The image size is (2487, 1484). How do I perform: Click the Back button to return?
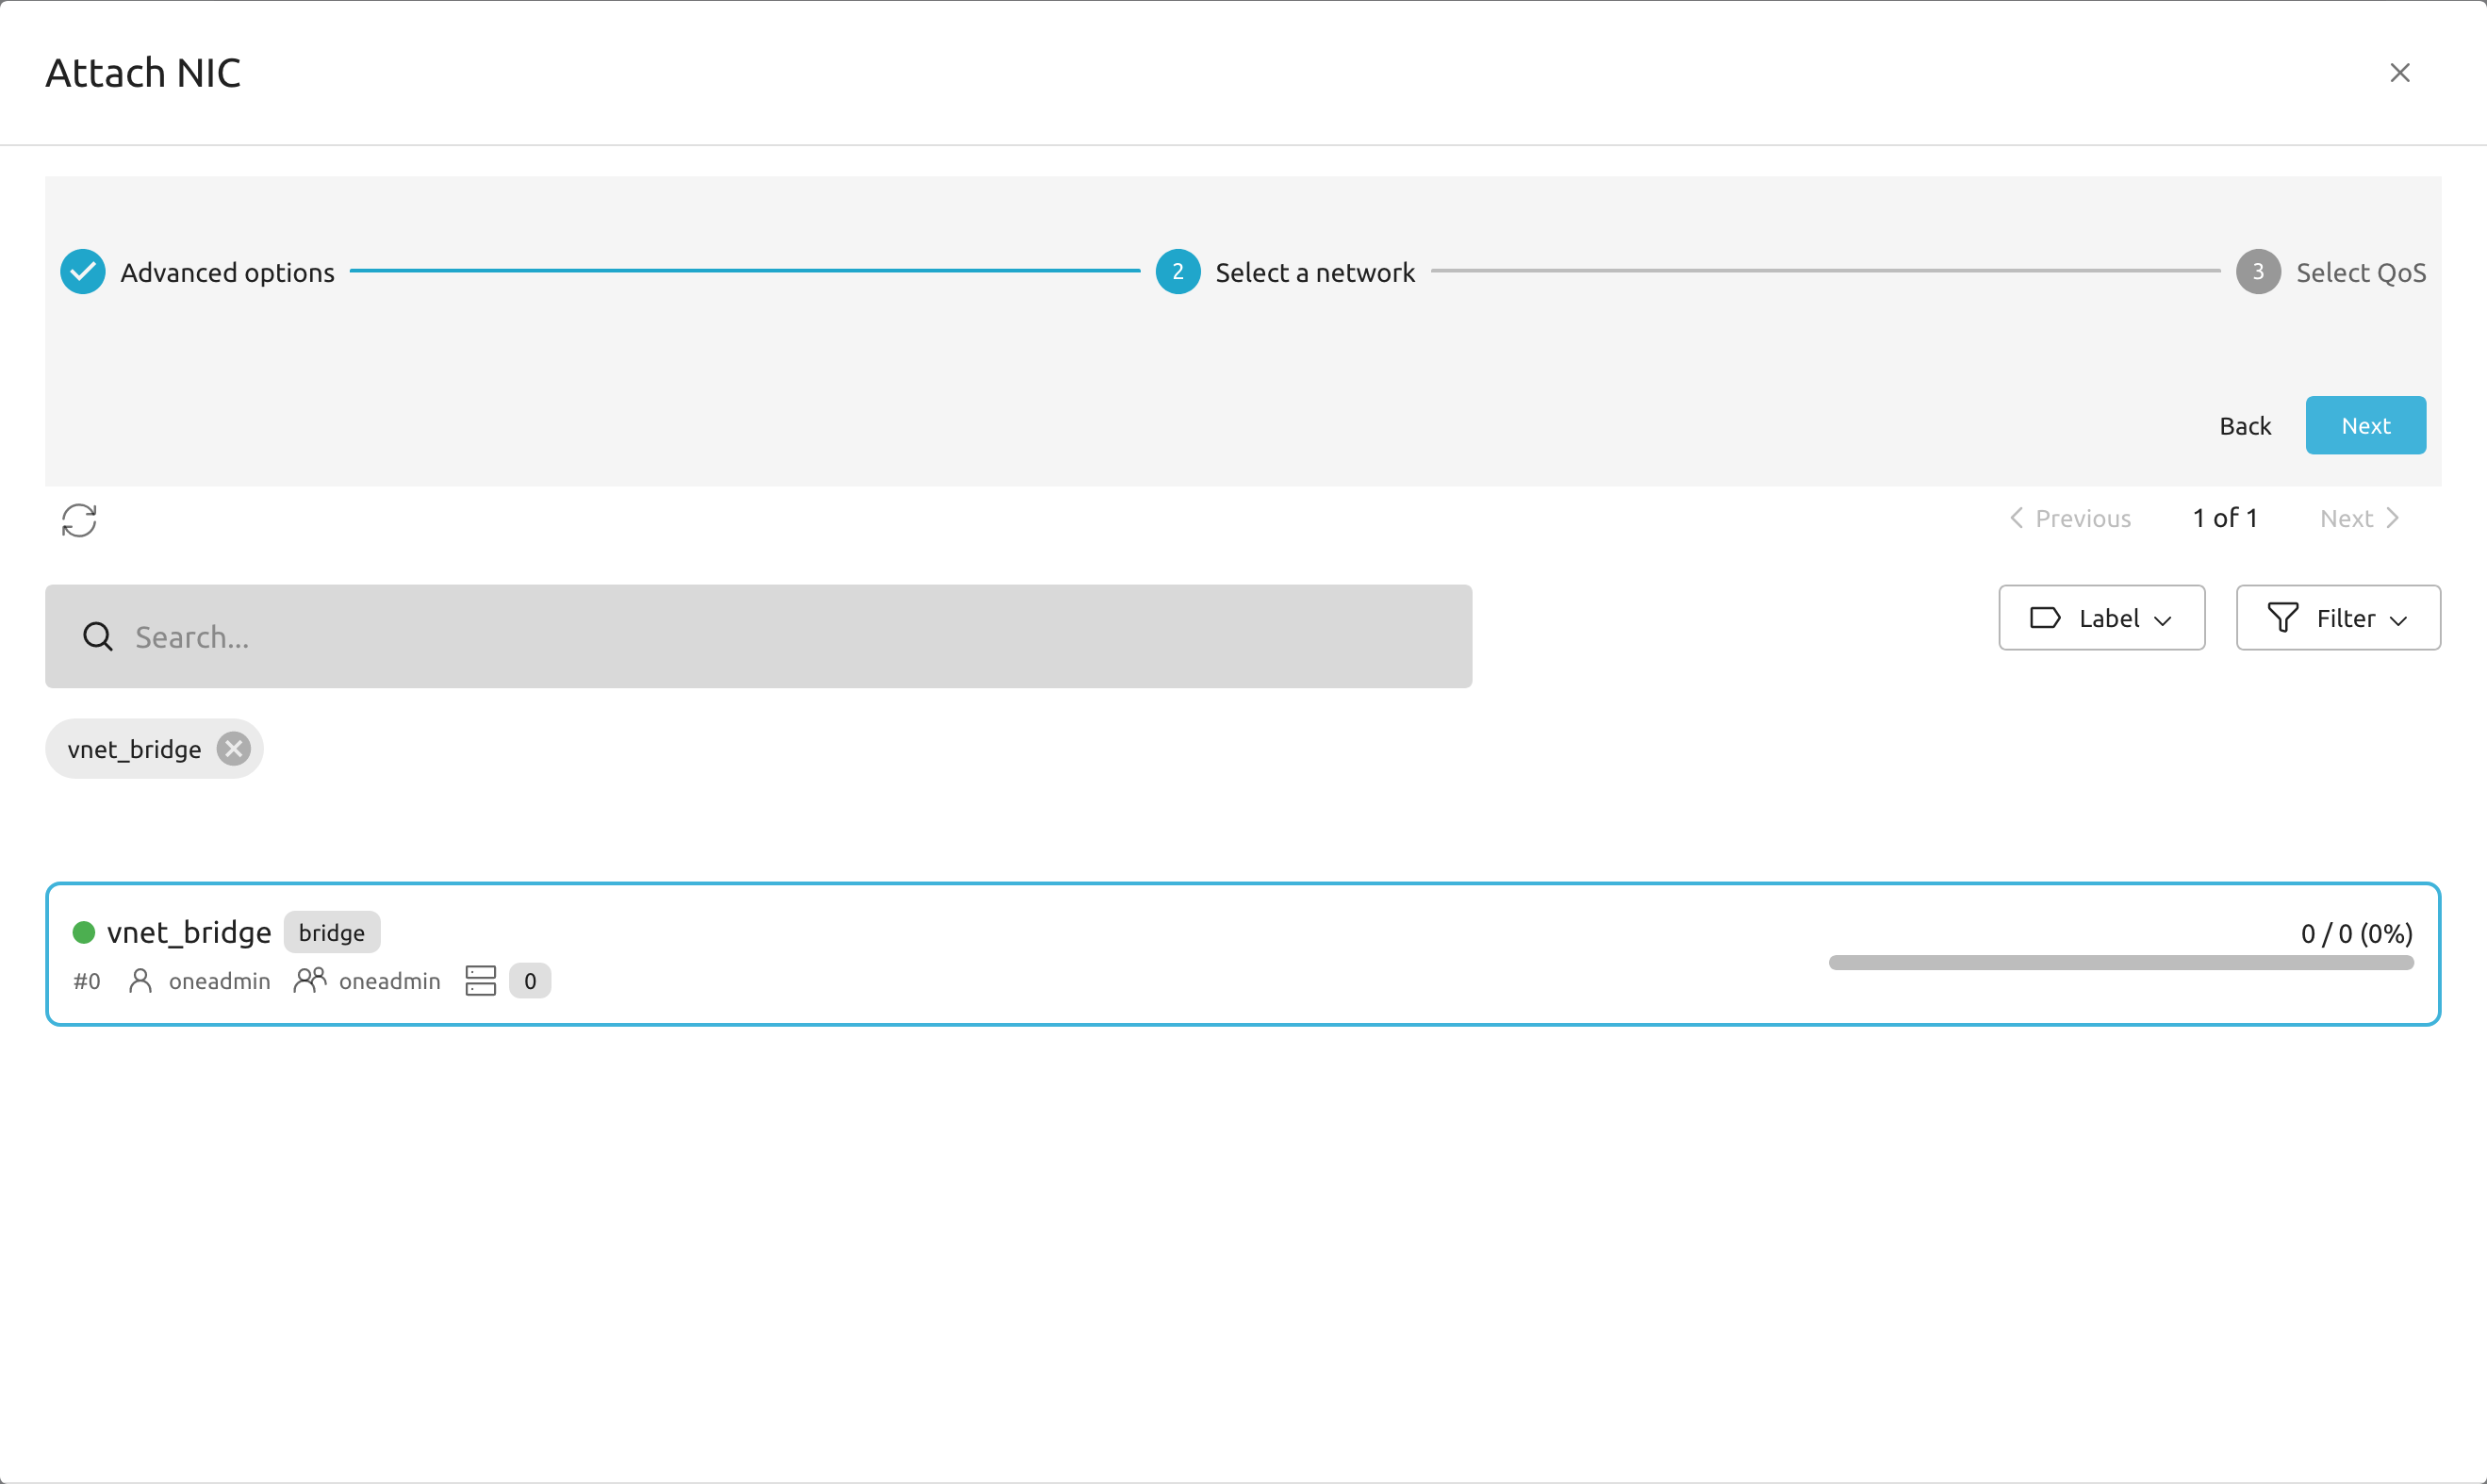(2243, 424)
